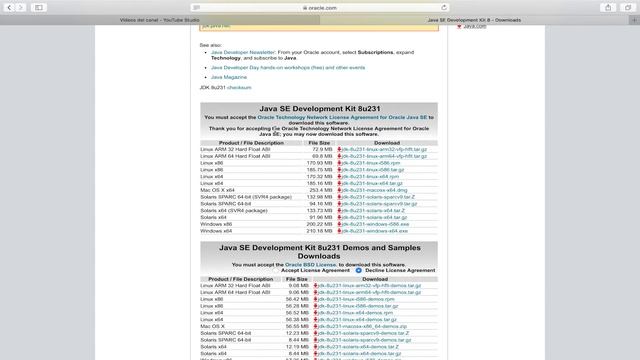Open the Safari share menu
Viewport: 640px width, 360px height.
point(608,7)
